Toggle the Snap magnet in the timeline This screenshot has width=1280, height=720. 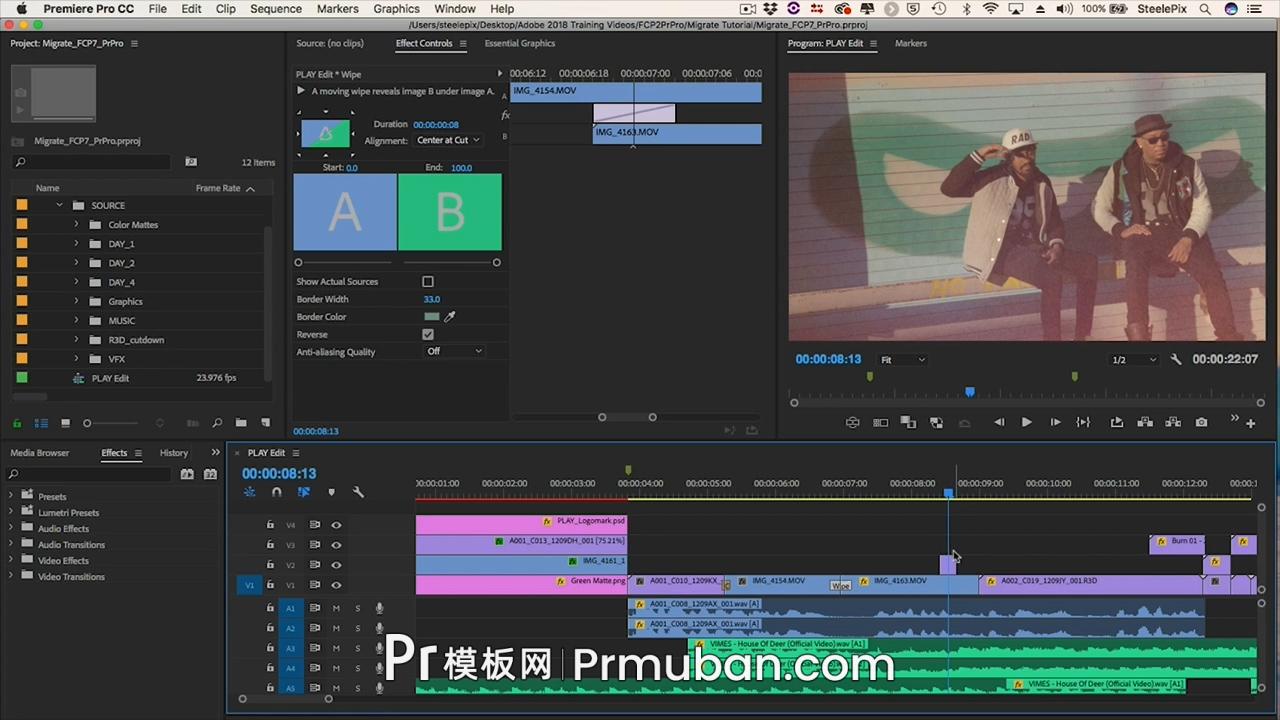tap(277, 492)
